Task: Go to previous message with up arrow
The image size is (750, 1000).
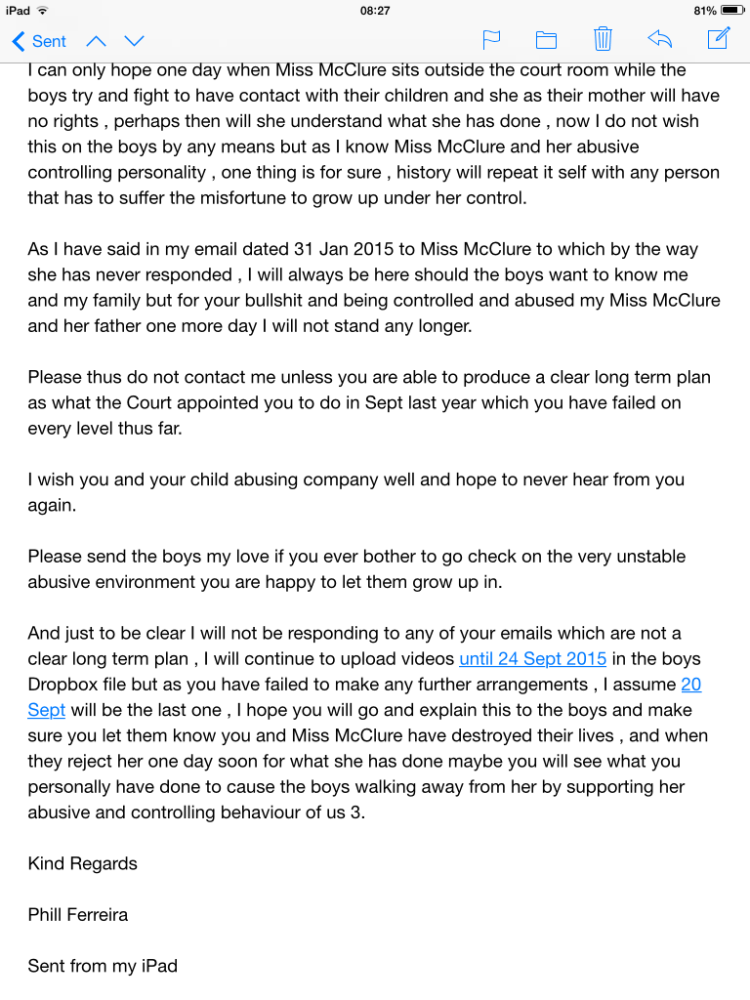Action: coord(96,41)
